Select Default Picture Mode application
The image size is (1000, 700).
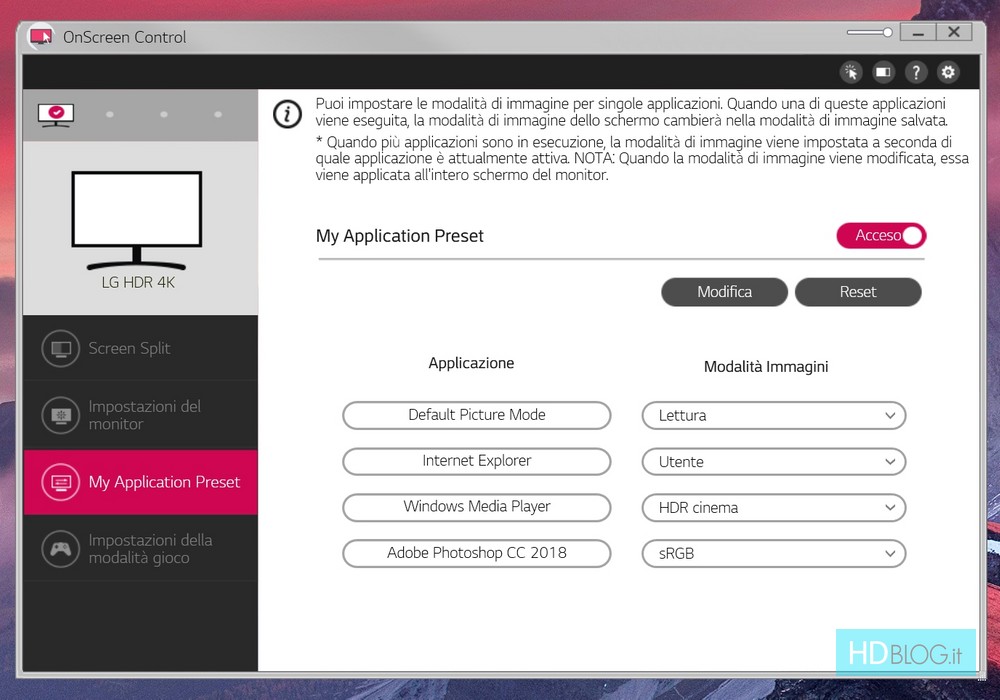pos(476,415)
